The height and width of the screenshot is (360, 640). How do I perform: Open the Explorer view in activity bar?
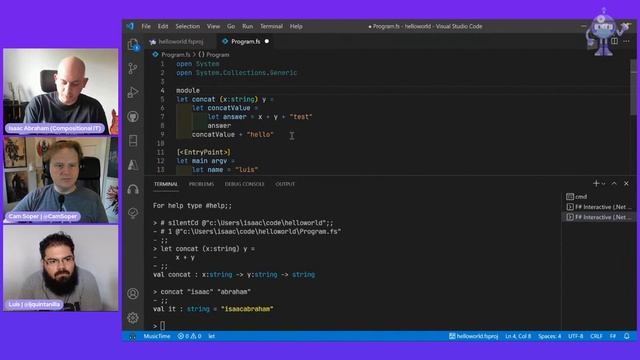(x=133, y=44)
